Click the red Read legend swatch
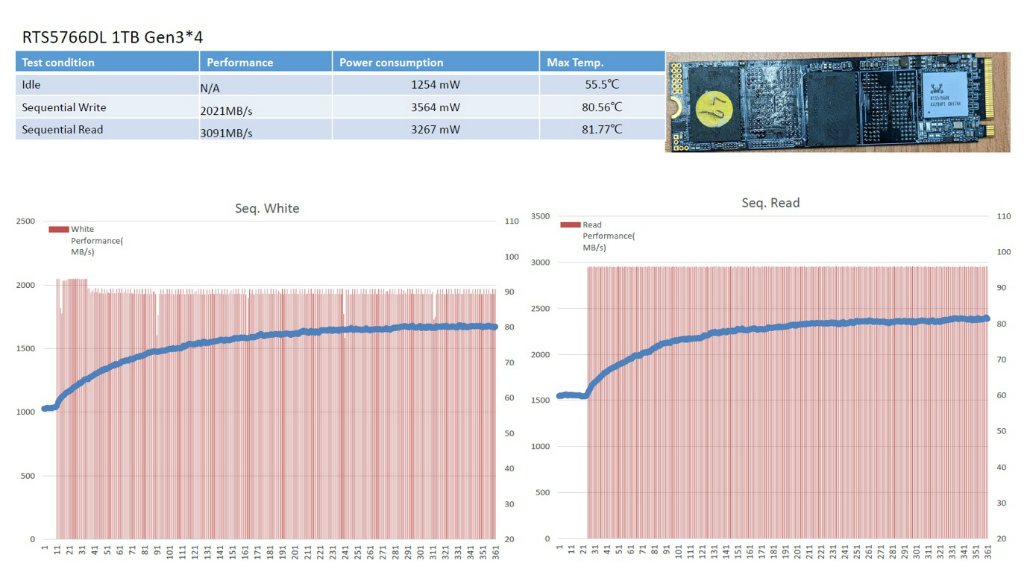The width and height of the screenshot is (1024, 575). (570, 225)
